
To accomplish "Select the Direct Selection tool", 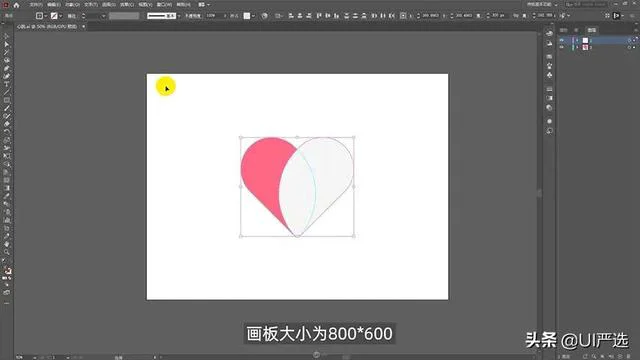I will click(7, 44).
